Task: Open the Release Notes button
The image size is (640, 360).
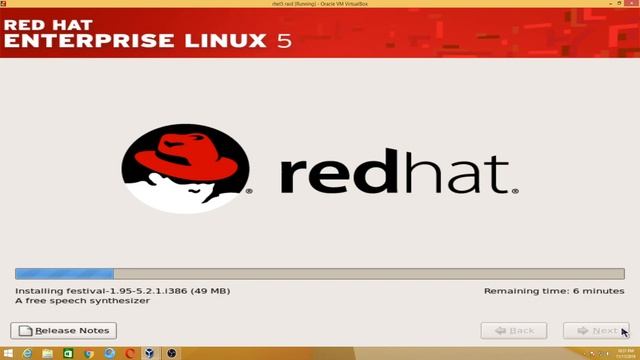Action: [64, 331]
